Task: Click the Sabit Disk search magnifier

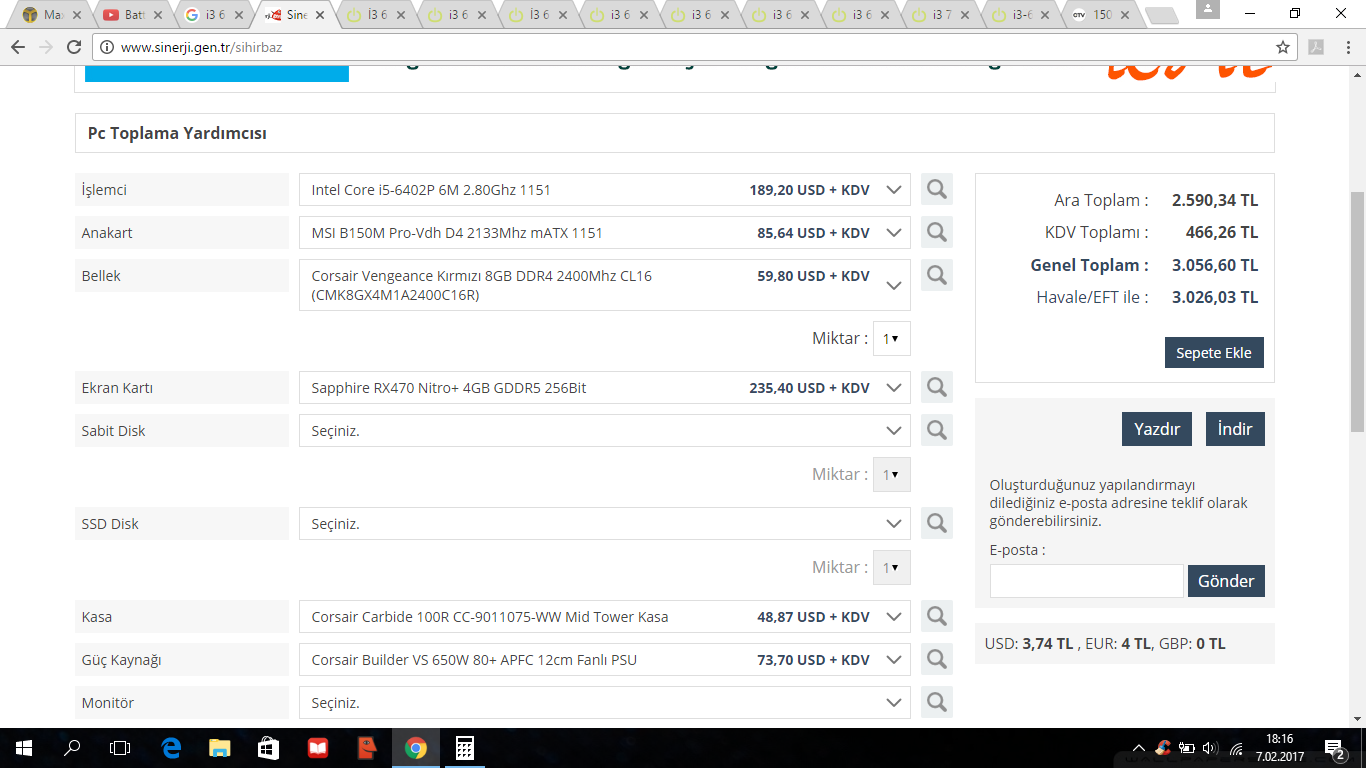Action: point(937,430)
